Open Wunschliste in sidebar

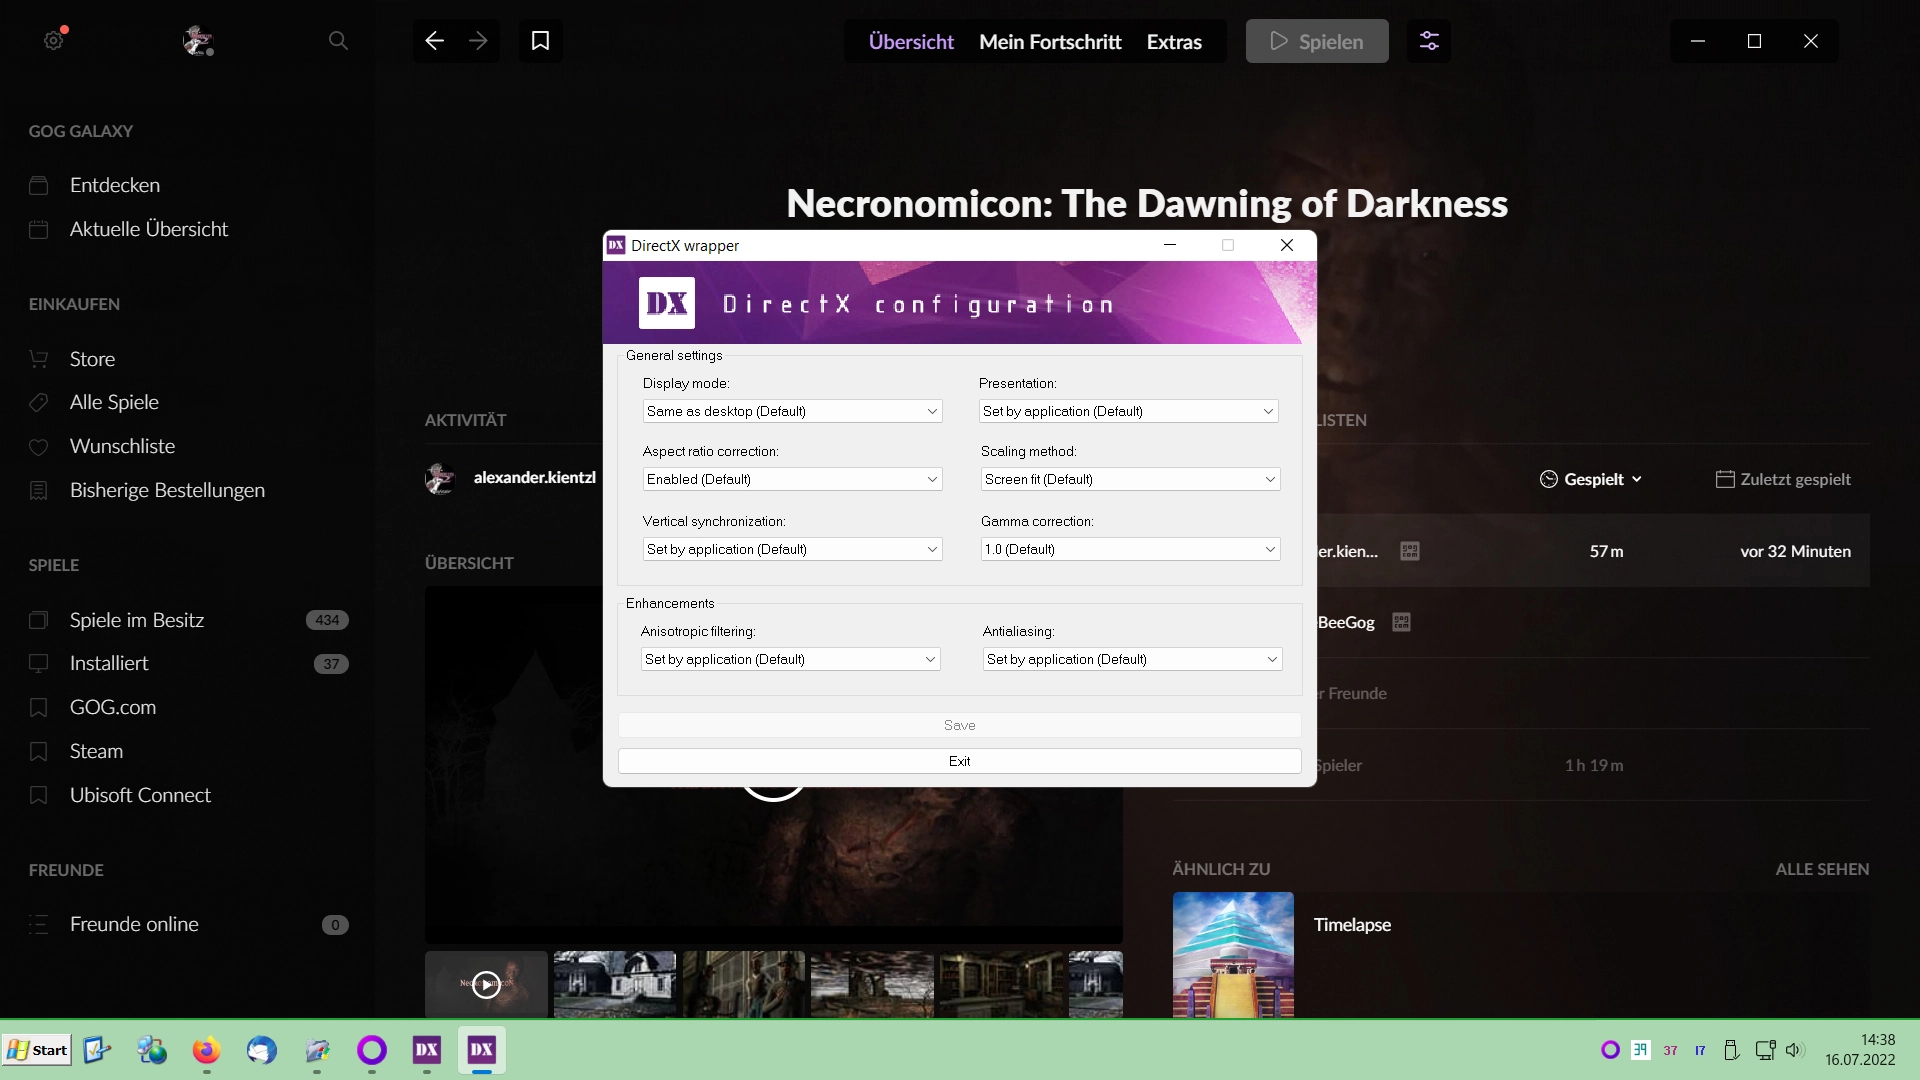122,446
